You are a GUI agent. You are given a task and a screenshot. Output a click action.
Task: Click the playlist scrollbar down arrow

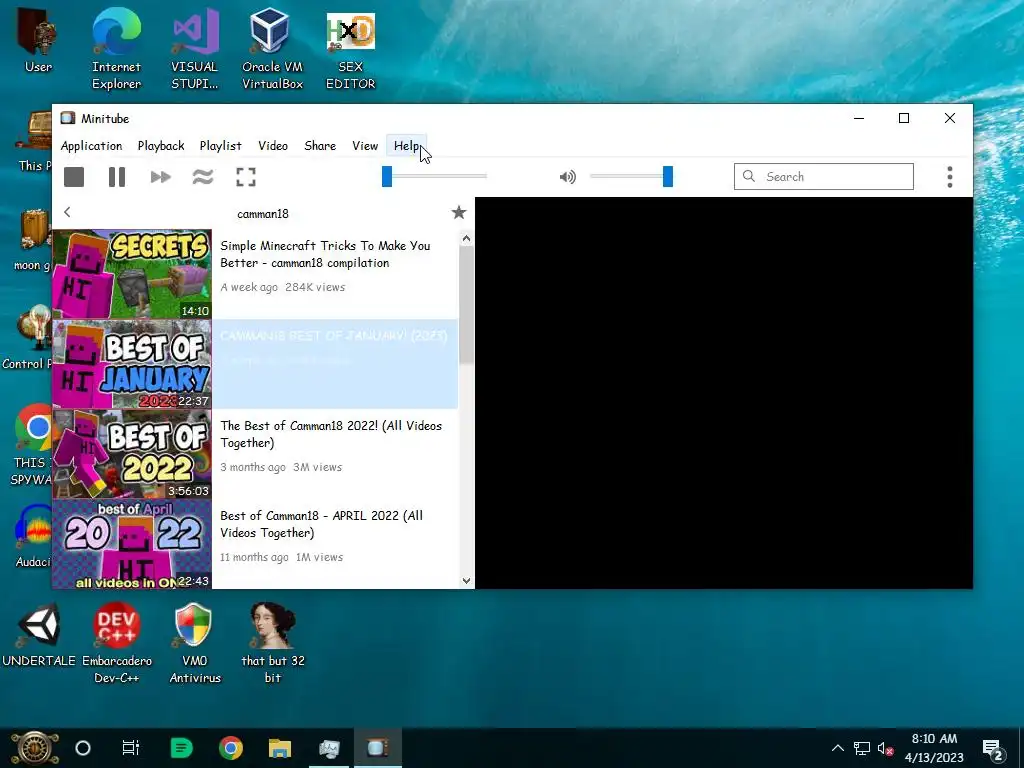tap(466, 580)
